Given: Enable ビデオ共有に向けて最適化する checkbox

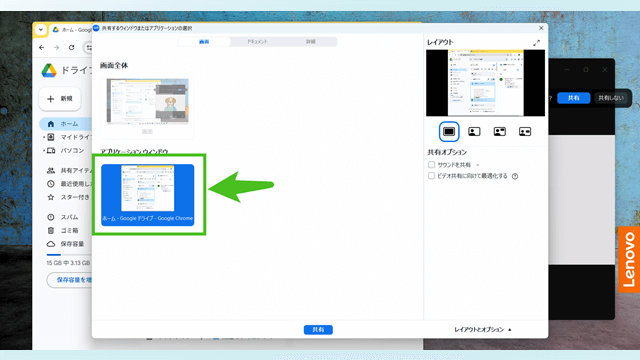Looking at the screenshot, I should [x=431, y=176].
